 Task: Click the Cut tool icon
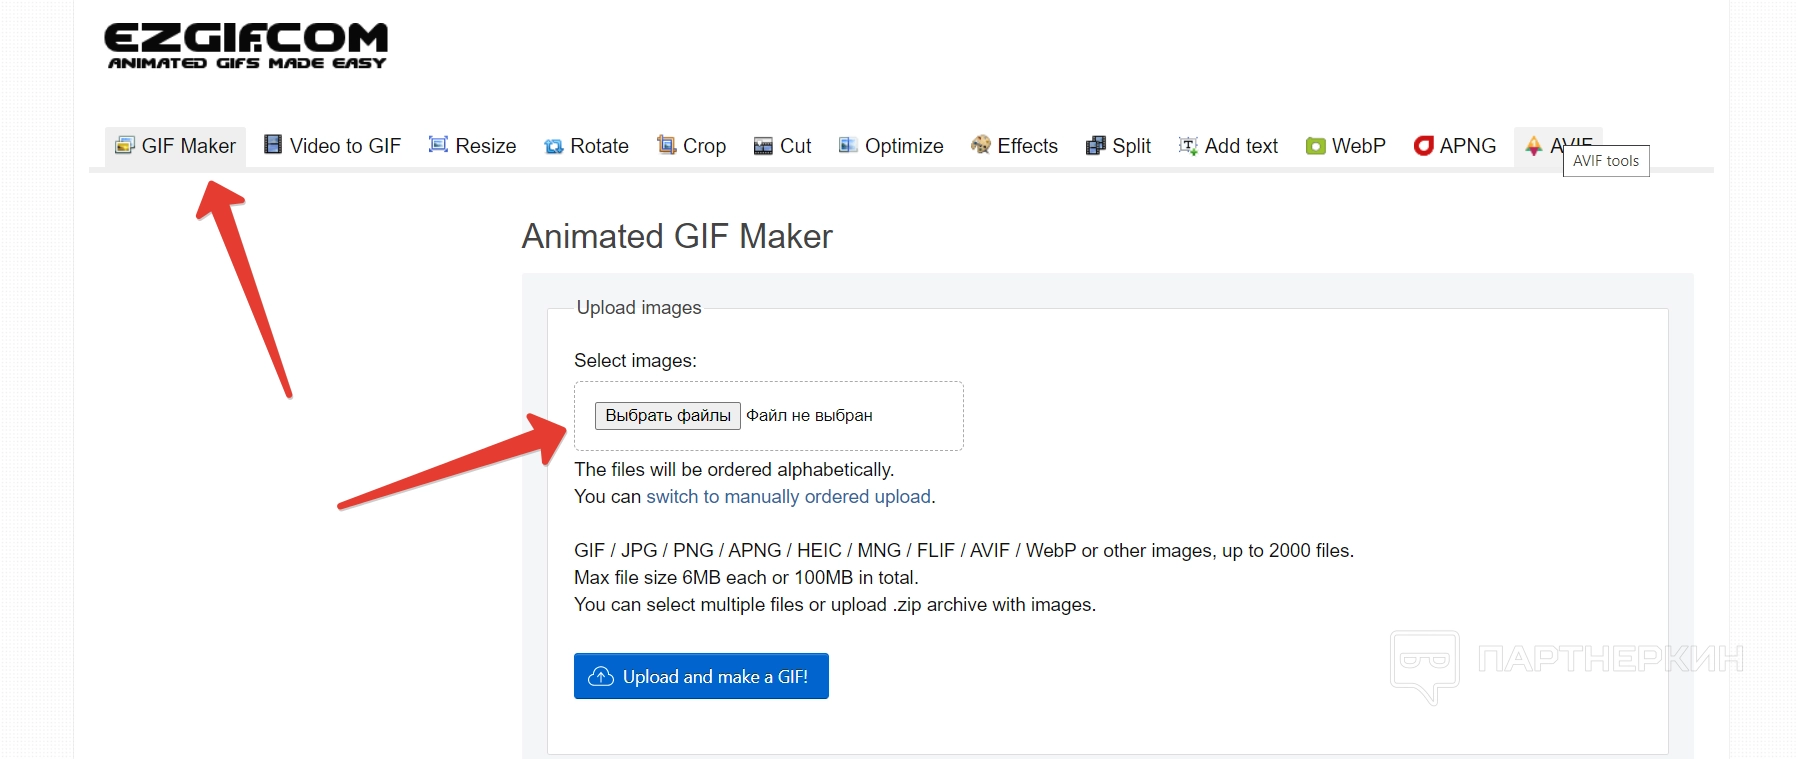click(x=763, y=146)
